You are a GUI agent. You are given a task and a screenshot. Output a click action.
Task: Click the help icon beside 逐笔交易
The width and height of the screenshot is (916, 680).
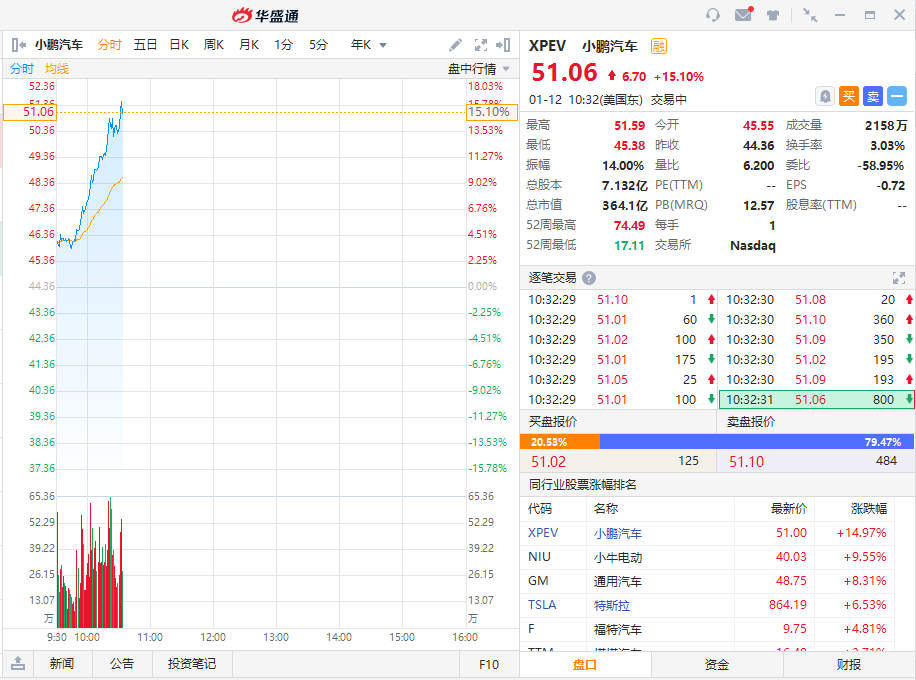(589, 278)
